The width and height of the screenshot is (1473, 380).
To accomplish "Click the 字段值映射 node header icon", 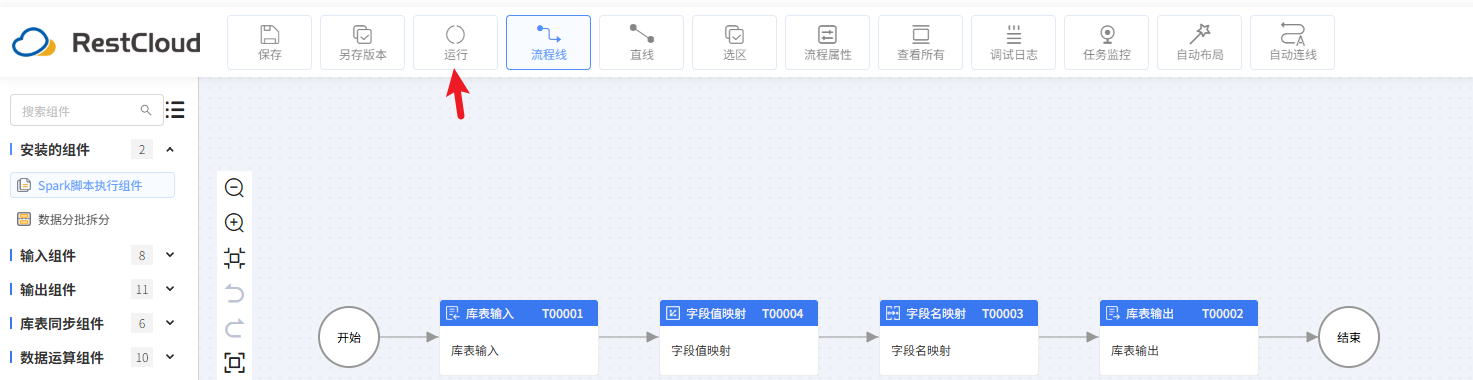I will pyautogui.click(x=673, y=313).
